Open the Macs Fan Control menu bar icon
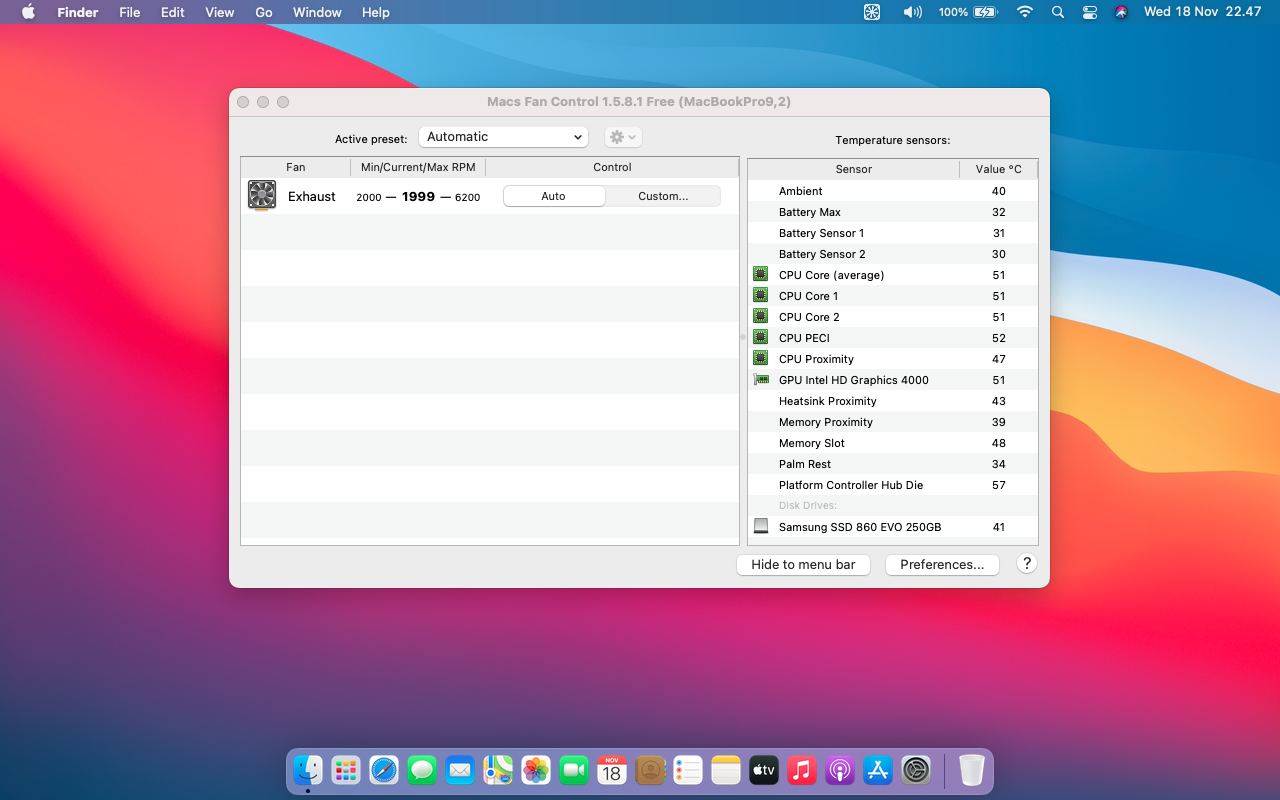 pos(872,12)
